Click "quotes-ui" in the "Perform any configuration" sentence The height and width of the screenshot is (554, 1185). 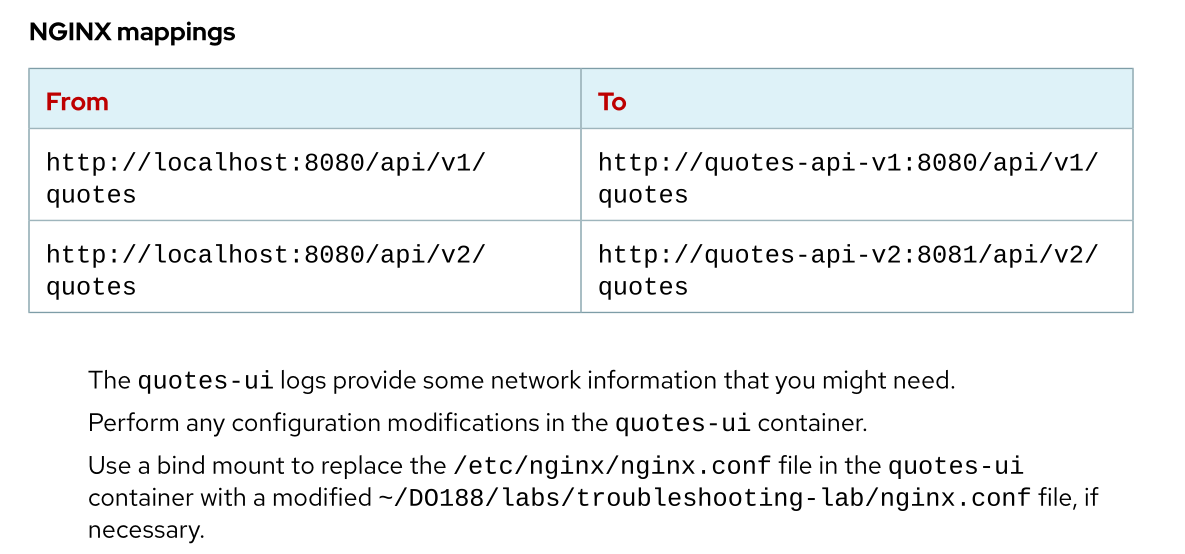pos(682,423)
